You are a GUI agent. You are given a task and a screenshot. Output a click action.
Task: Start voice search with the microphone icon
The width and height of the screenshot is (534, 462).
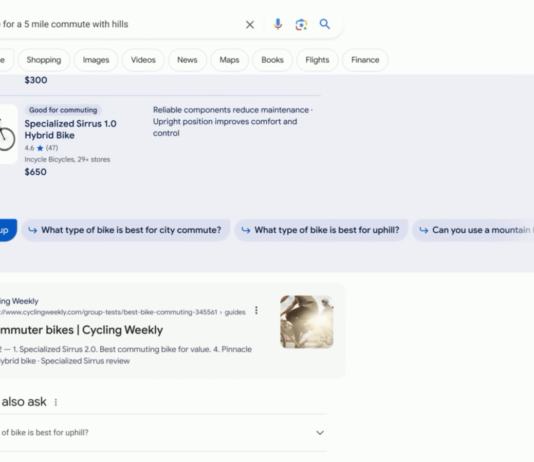(278, 24)
